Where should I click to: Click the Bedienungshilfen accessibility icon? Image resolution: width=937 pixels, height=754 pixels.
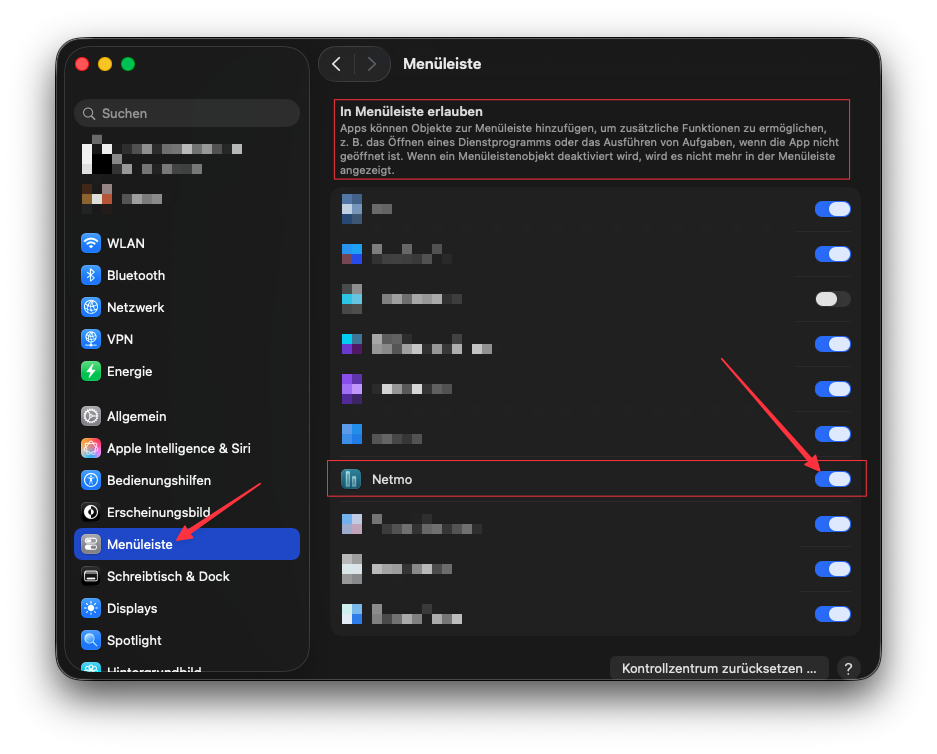coord(91,480)
